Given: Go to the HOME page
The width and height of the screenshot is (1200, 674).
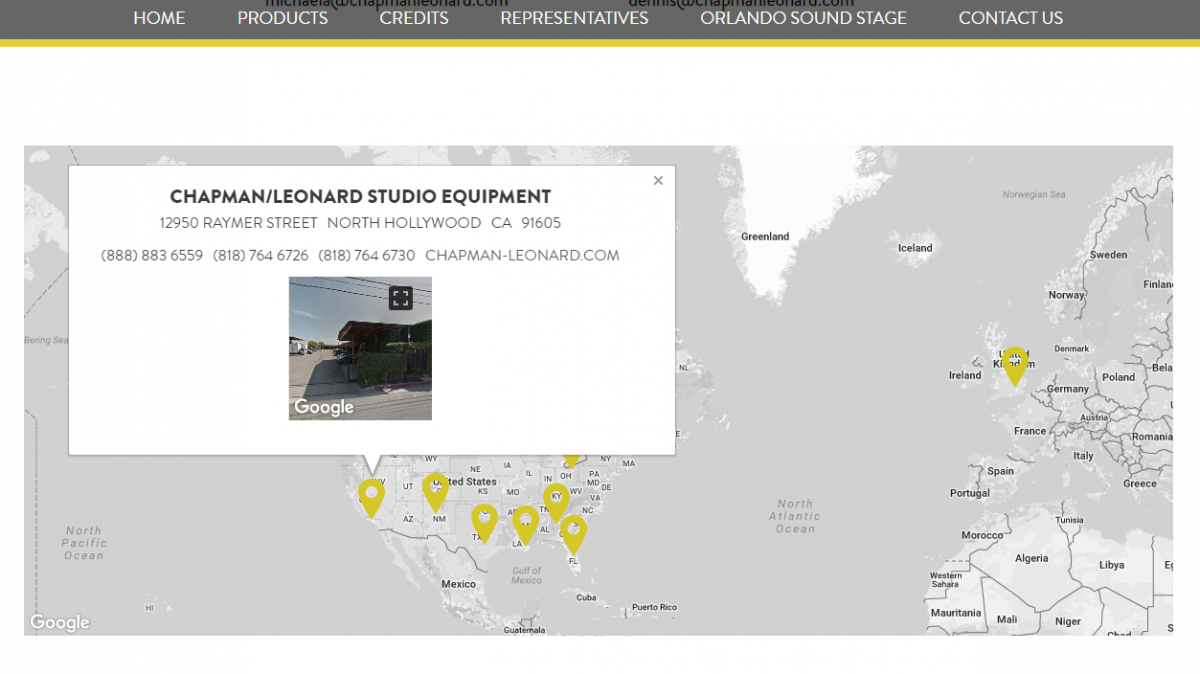Looking at the screenshot, I should tap(159, 18).
